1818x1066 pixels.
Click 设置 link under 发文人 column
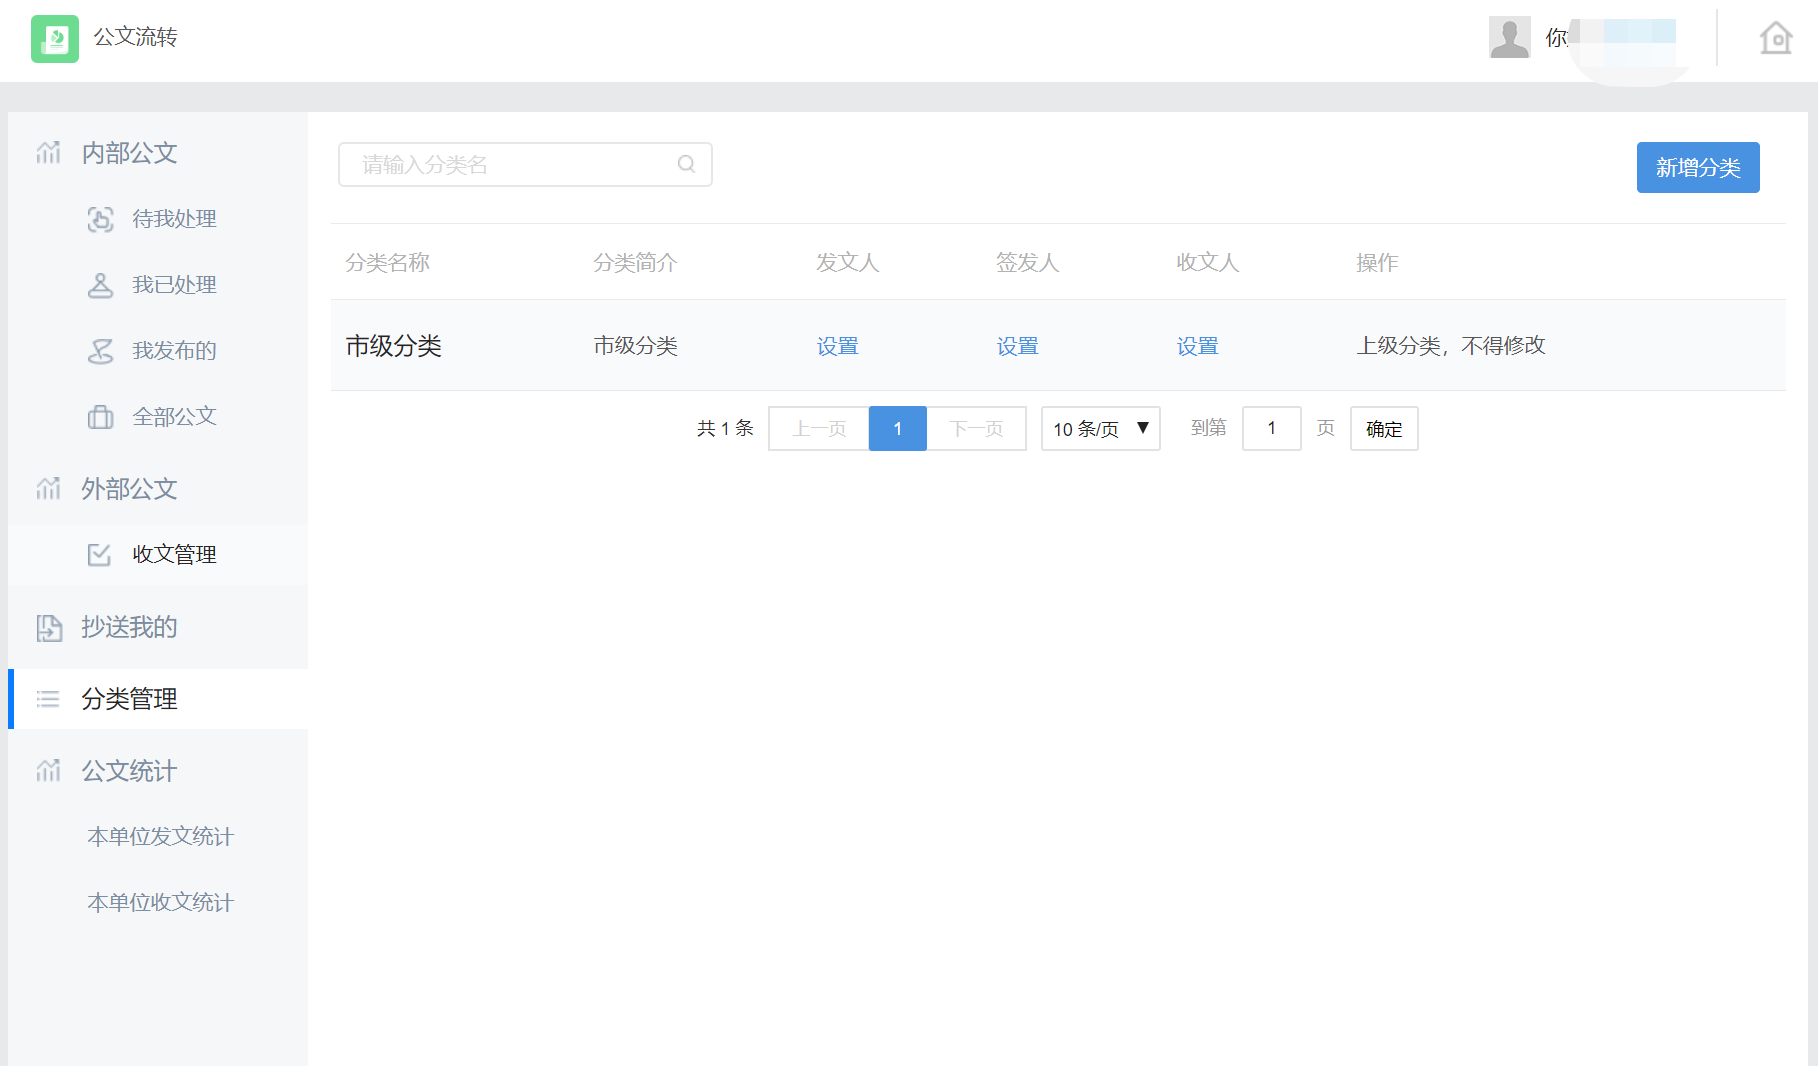point(837,346)
